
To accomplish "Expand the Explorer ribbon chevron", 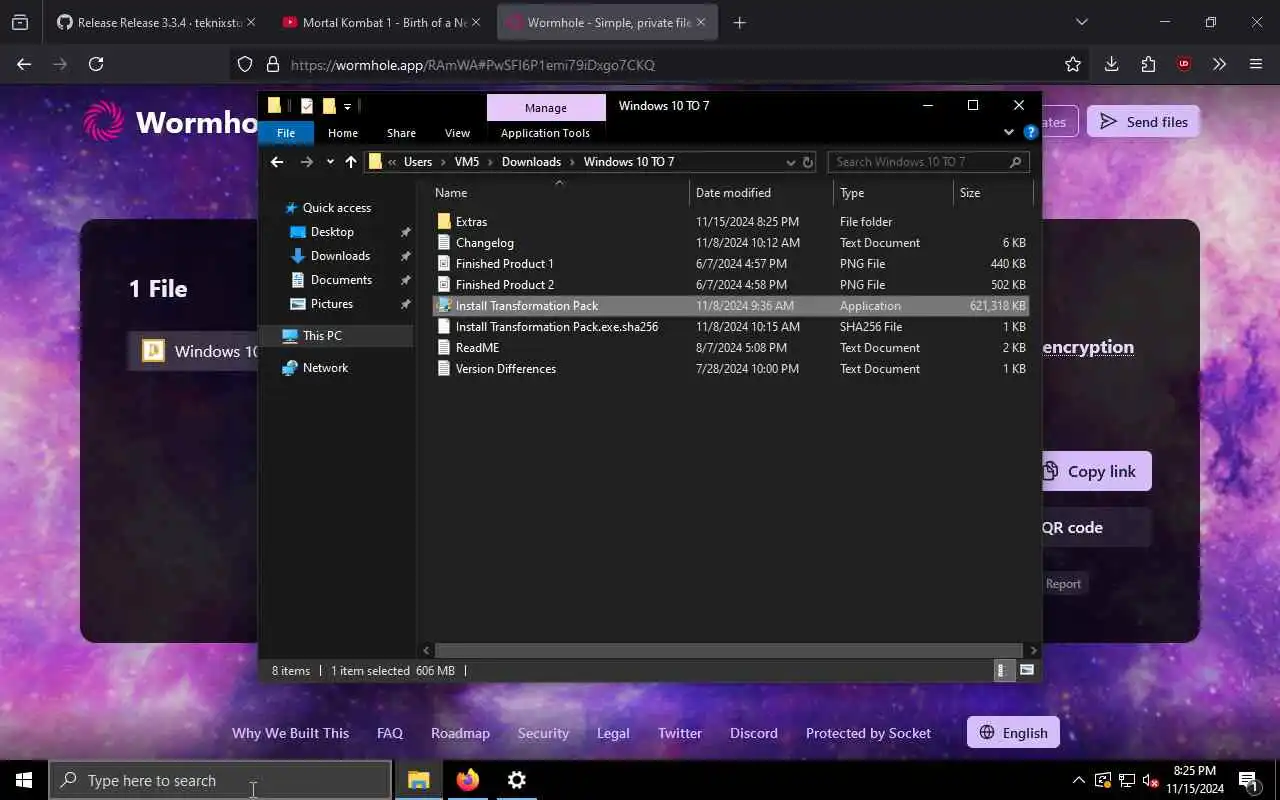I will tap(1009, 132).
